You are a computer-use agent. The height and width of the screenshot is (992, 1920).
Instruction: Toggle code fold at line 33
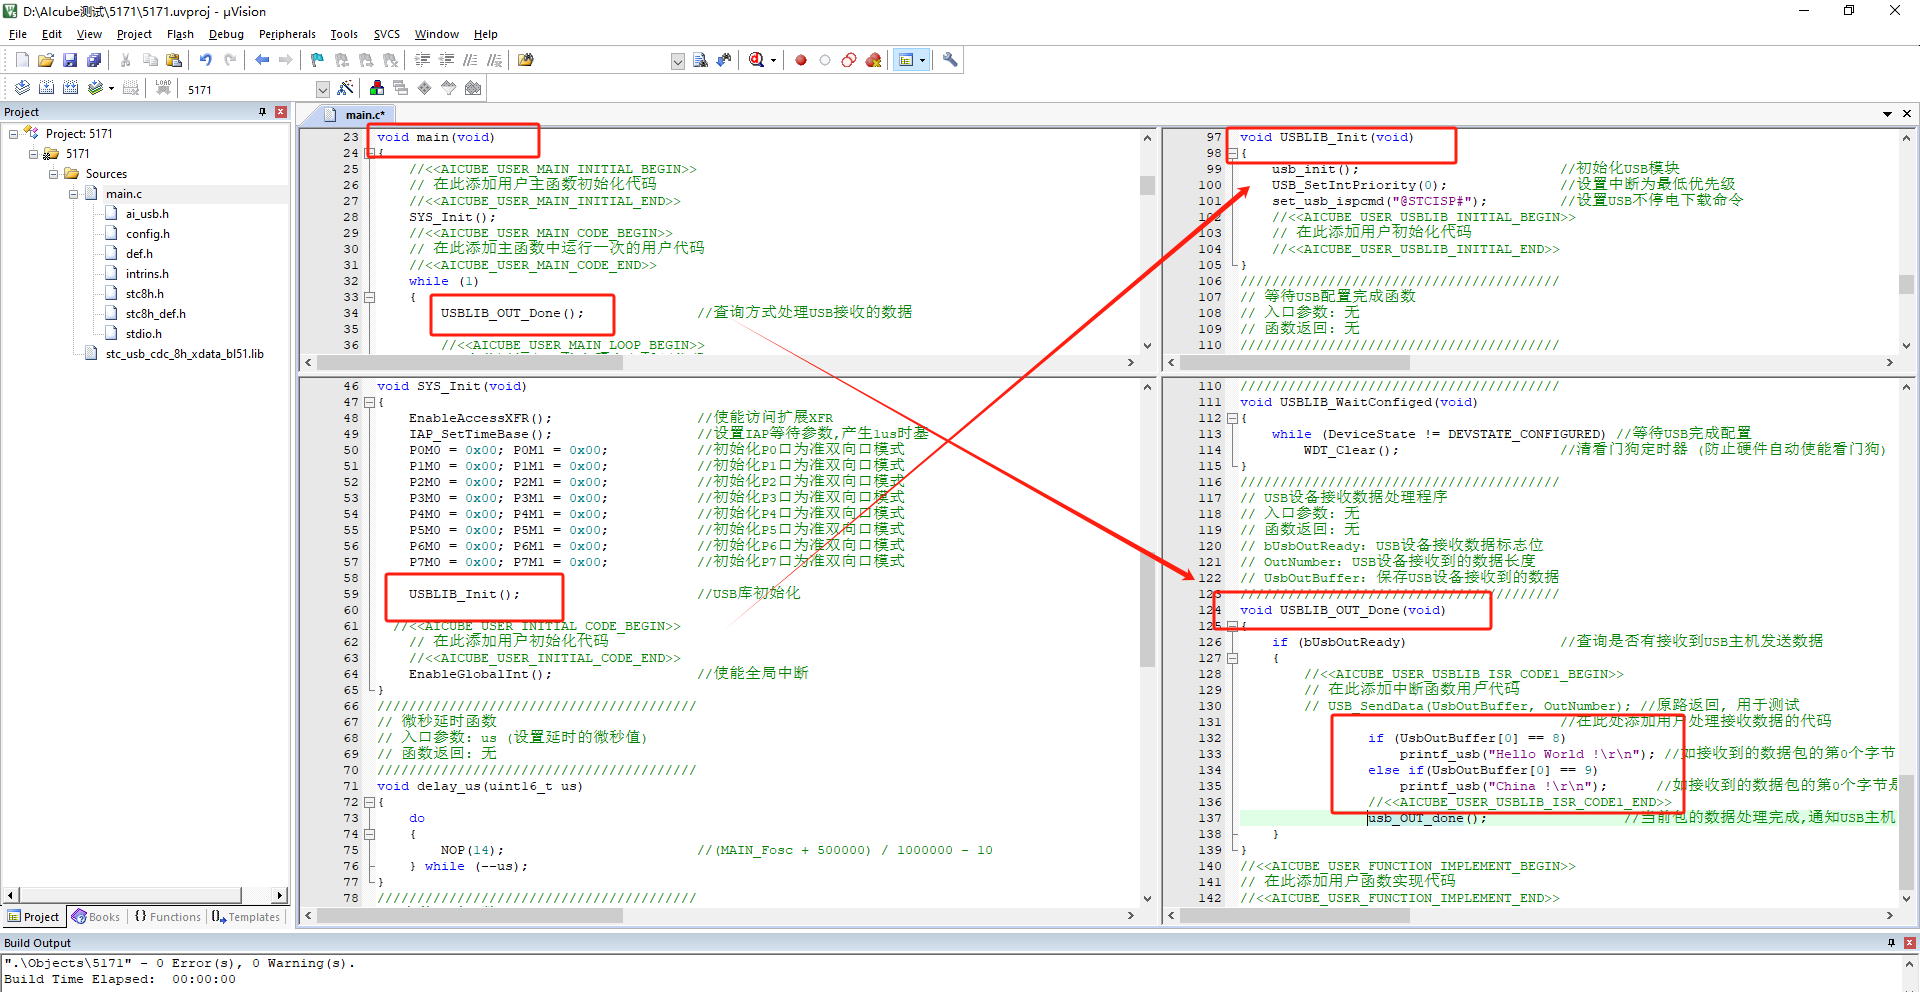369,297
